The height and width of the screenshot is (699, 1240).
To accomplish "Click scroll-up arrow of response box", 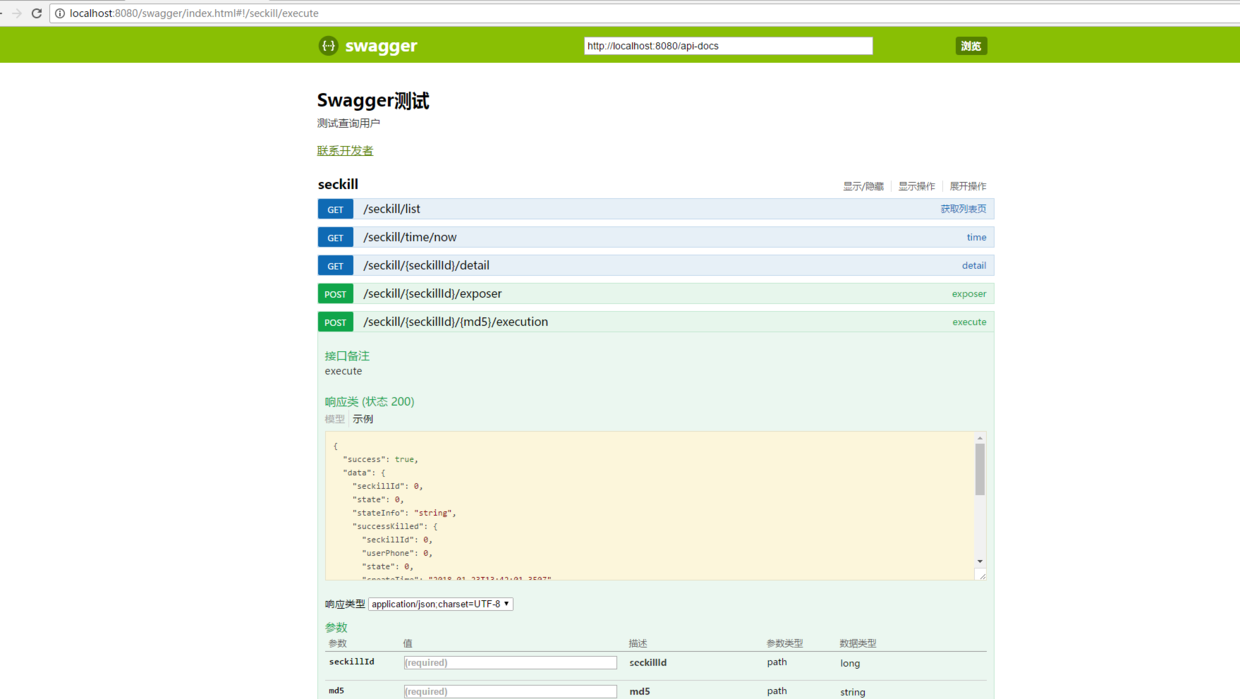I will (980, 438).
